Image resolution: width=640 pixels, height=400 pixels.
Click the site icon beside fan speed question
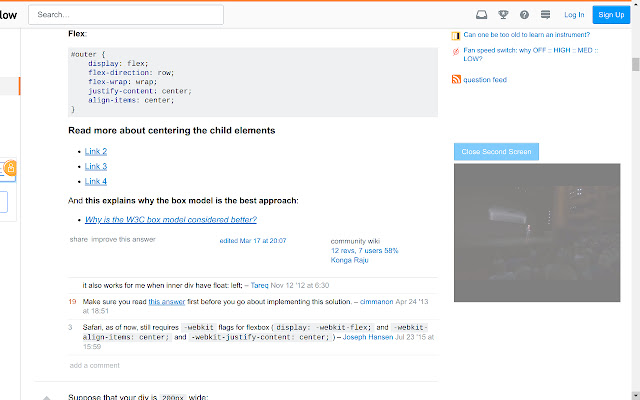click(x=456, y=51)
